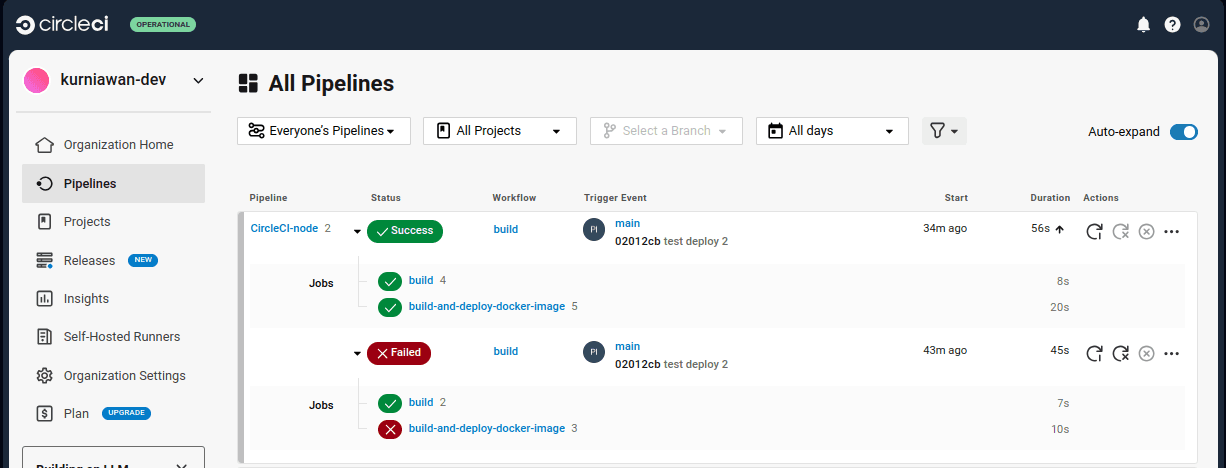The height and width of the screenshot is (468, 1226).
Task: Click the kurniawan-dev organization avatar
Action: (37, 80)
